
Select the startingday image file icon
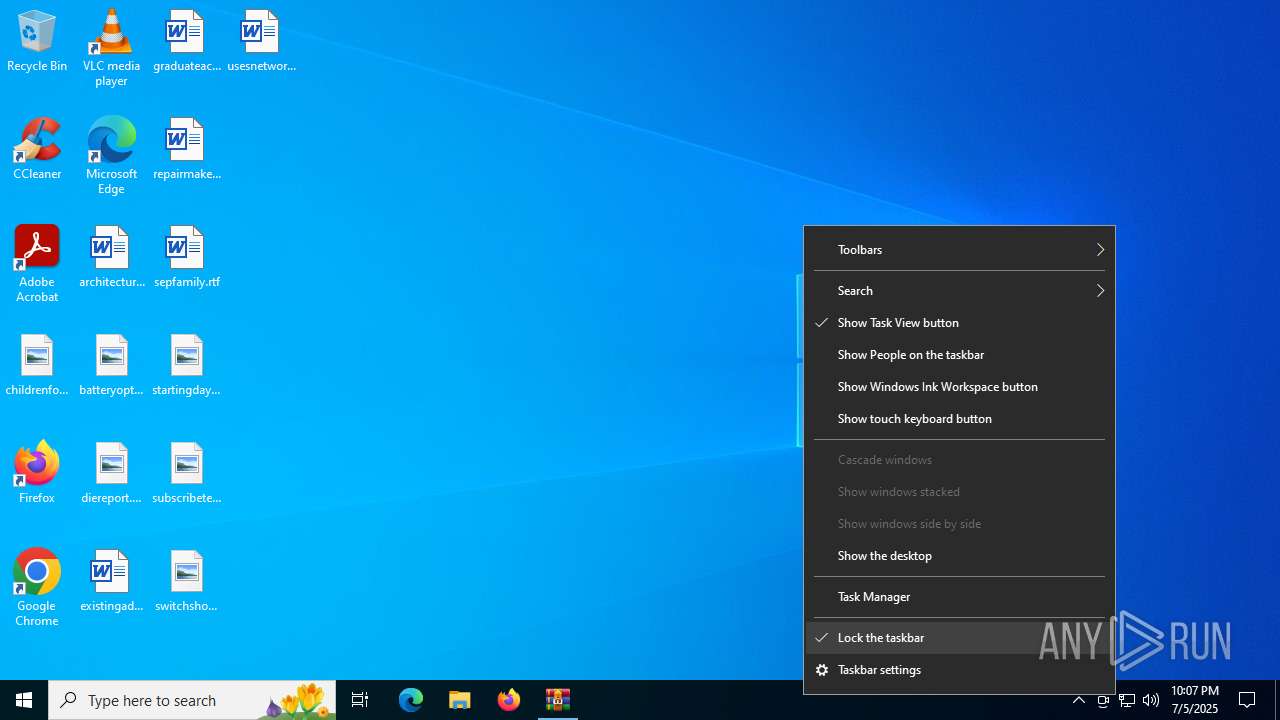click(186, 366)
